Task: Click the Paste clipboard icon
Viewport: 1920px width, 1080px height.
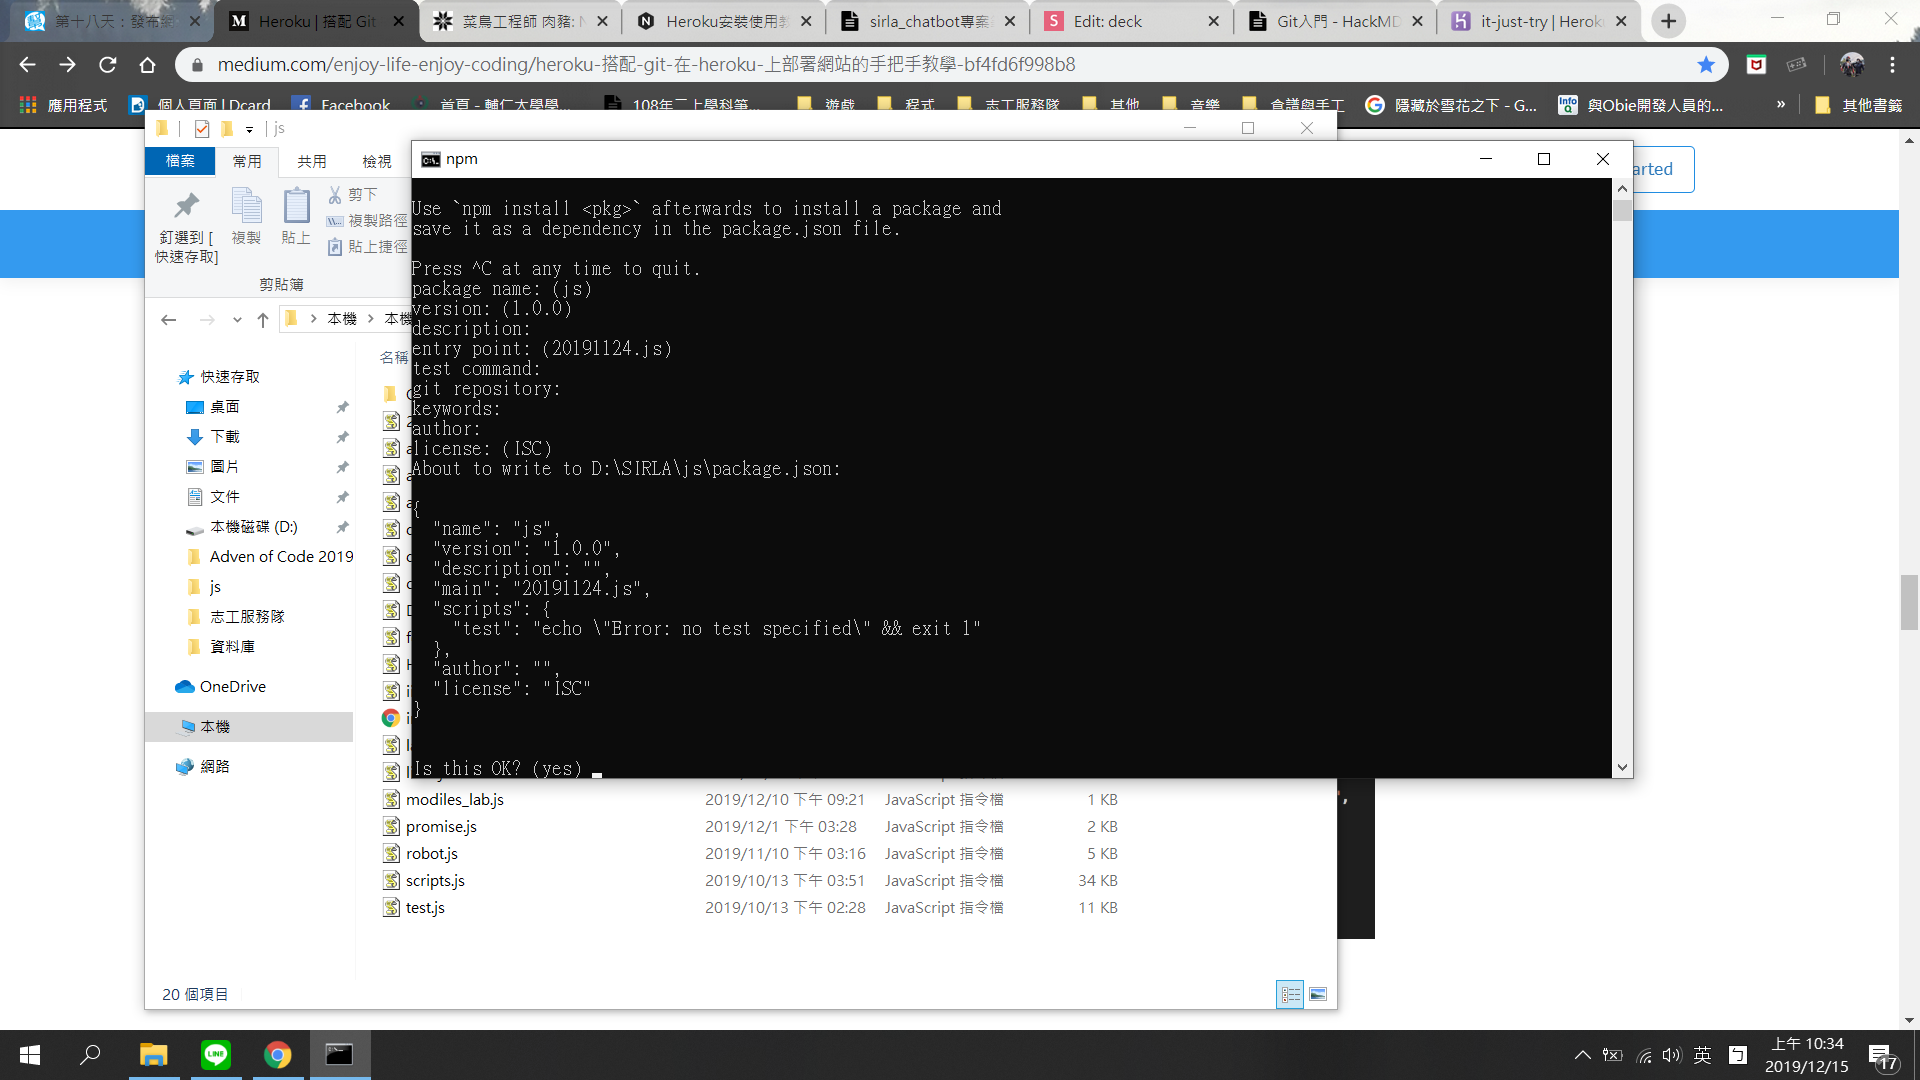Action: 296,207
